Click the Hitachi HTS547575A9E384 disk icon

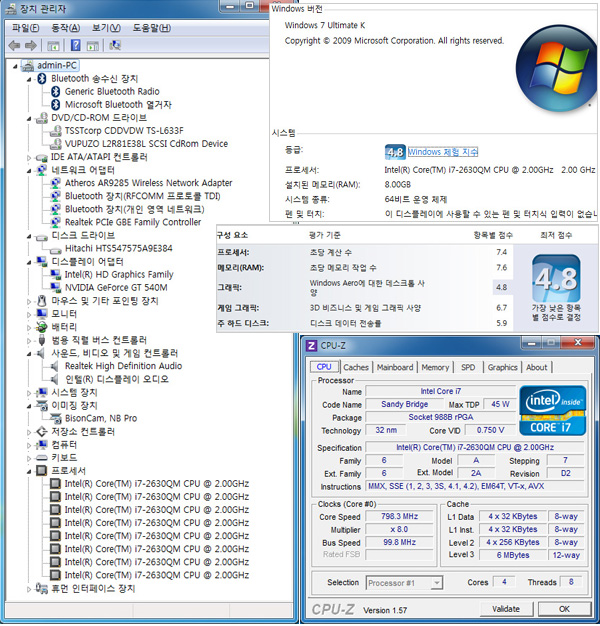pos(55,249)
